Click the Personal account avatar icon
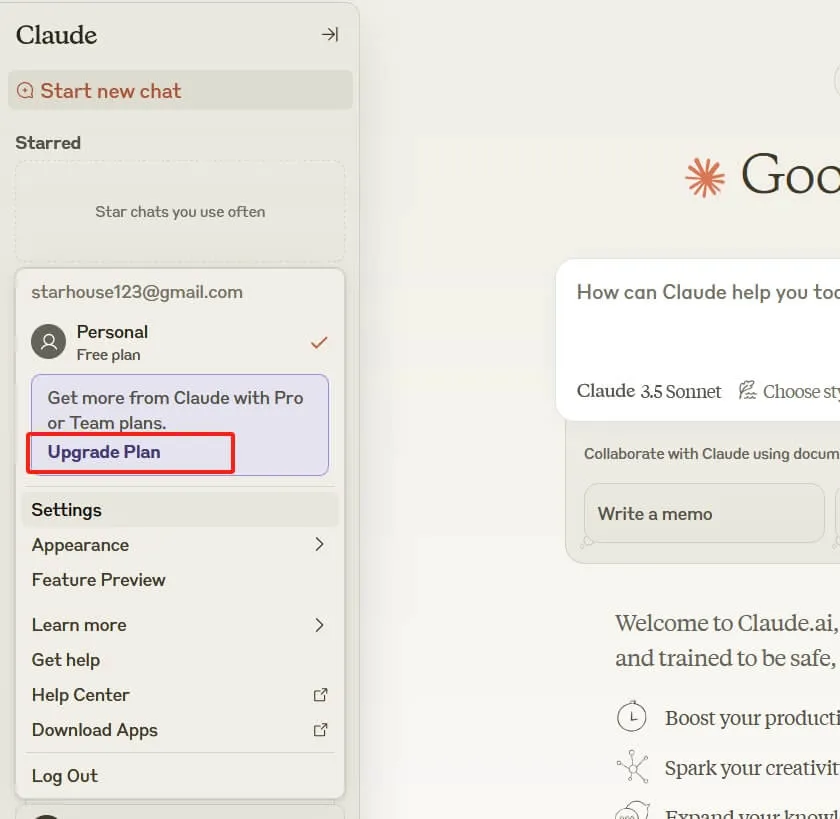This screenshot has height=819, width=840. [48, 341]
